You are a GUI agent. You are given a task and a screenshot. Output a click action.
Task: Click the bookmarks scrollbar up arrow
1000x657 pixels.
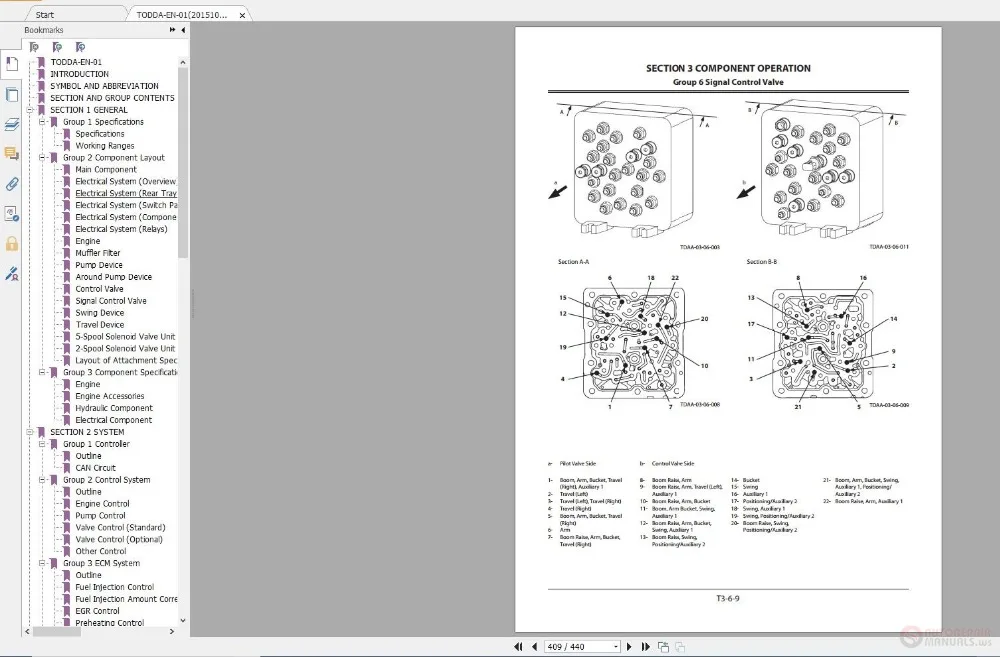(183, 63)
